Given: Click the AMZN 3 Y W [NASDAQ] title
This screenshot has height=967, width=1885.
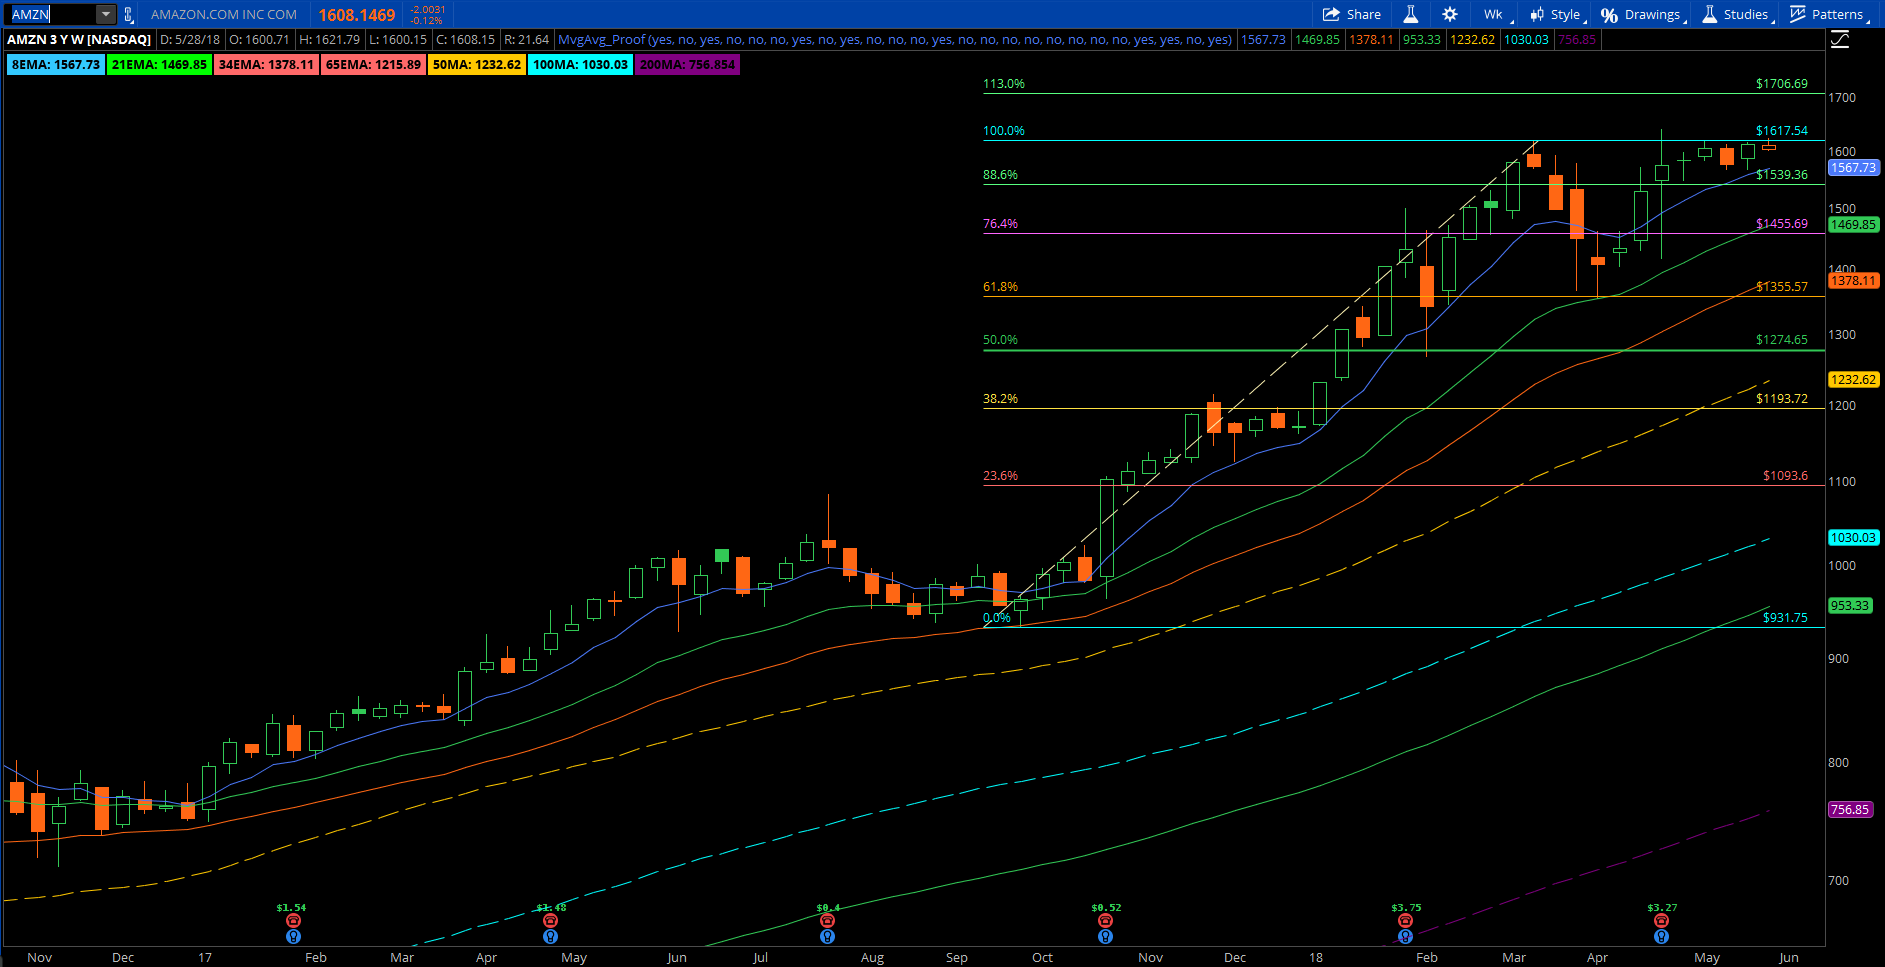Looking at the screenshot, I should pyautogui.click(x=80, y=40).
